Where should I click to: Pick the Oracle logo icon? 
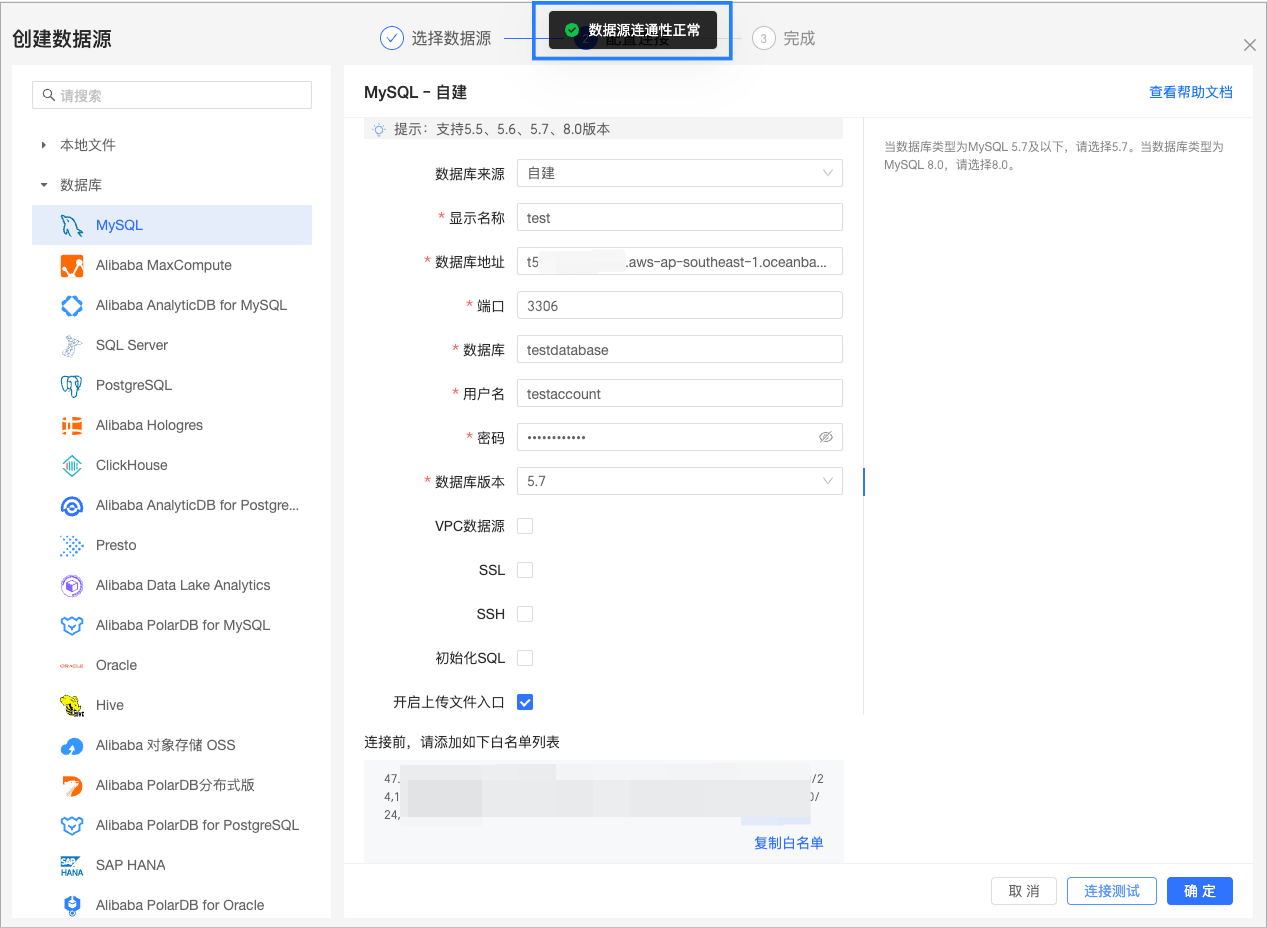71,665
